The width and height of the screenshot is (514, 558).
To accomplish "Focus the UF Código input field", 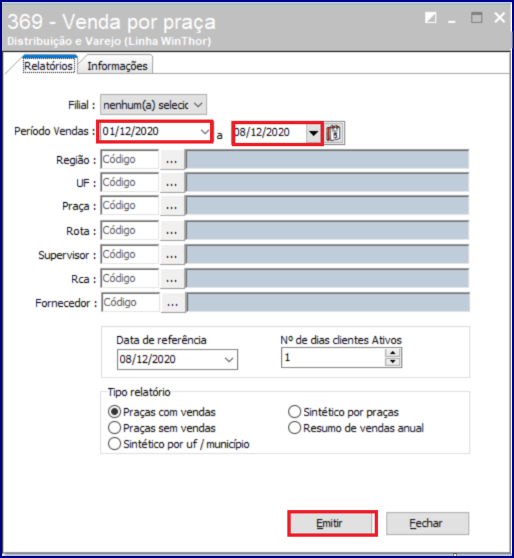I will 130,183.
